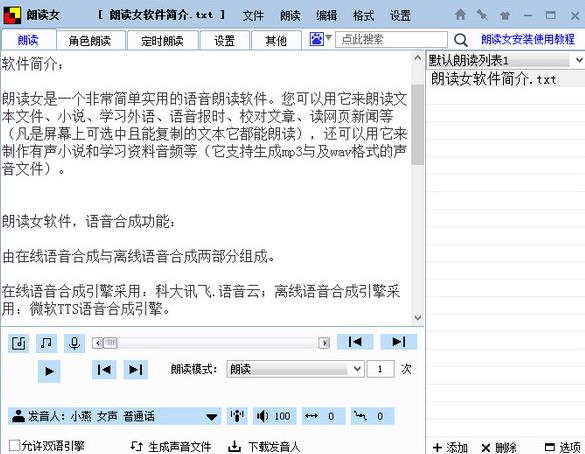This screenshot has width=585, height=454.
Task: Click the text area vertical scrollbar thumb
Action: coord(417,125)
